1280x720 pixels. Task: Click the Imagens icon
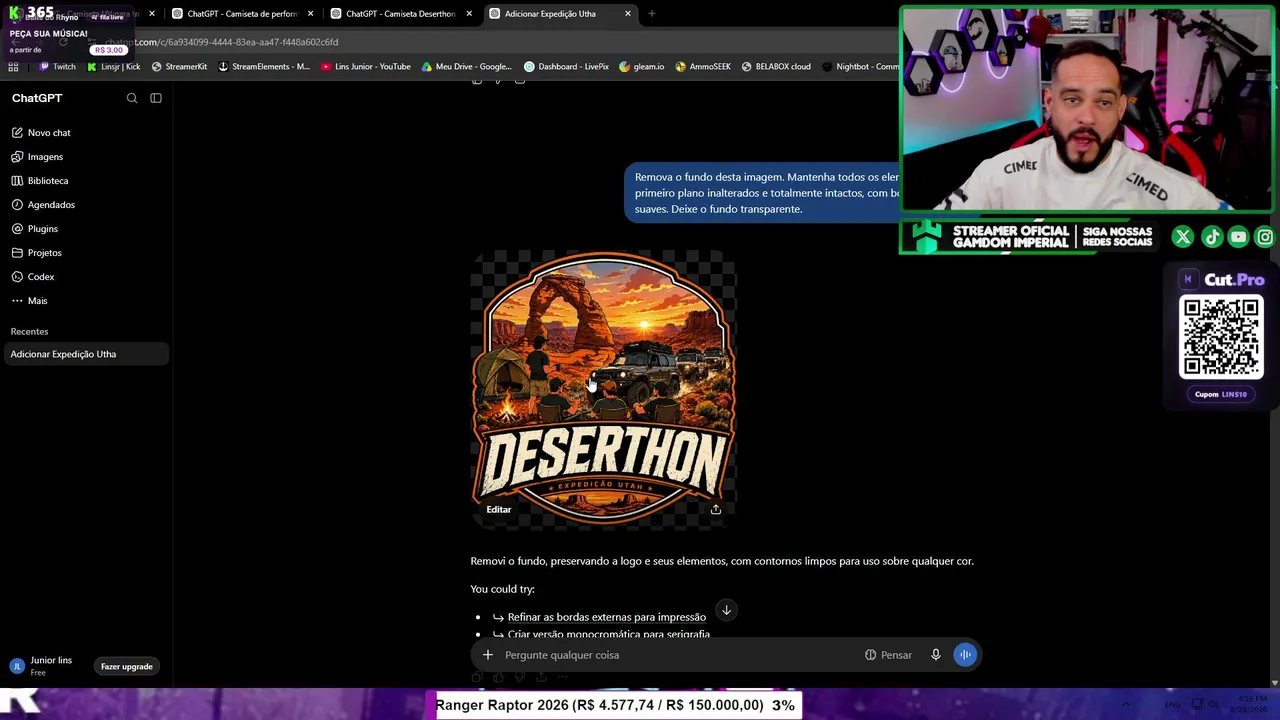point(17,157)
